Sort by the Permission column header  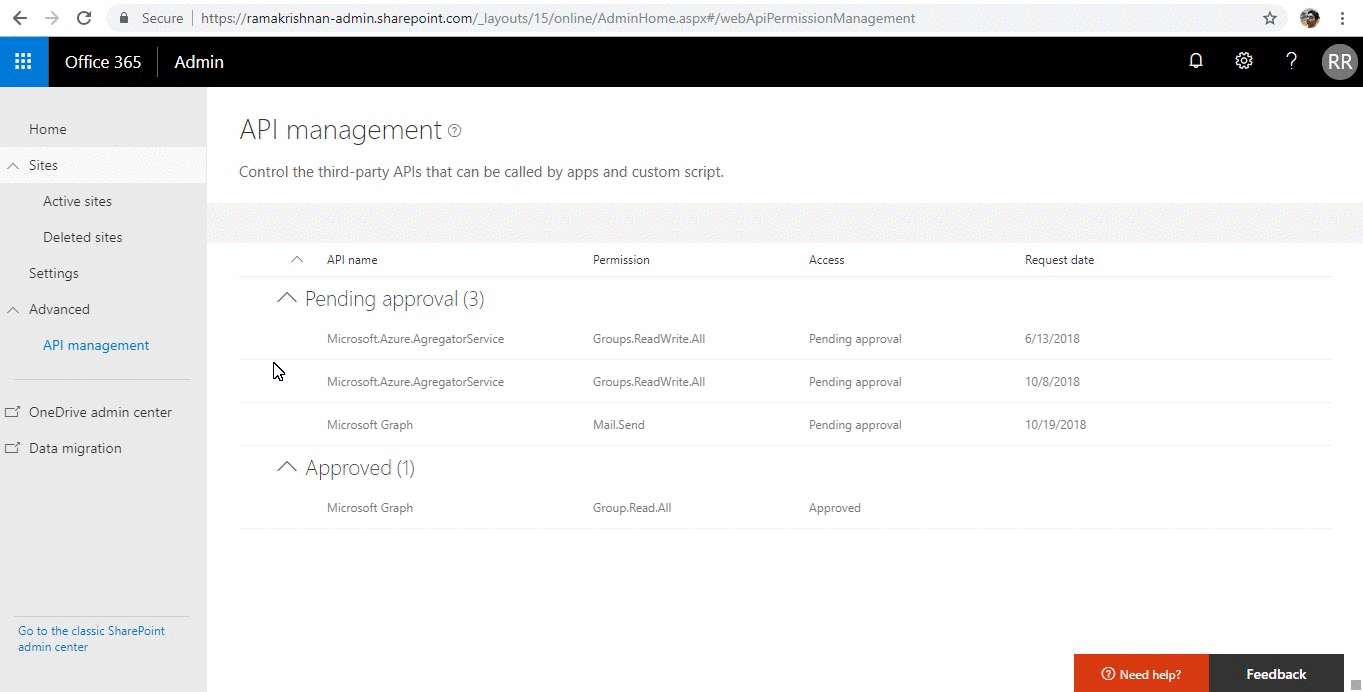(x=621, y=260)
